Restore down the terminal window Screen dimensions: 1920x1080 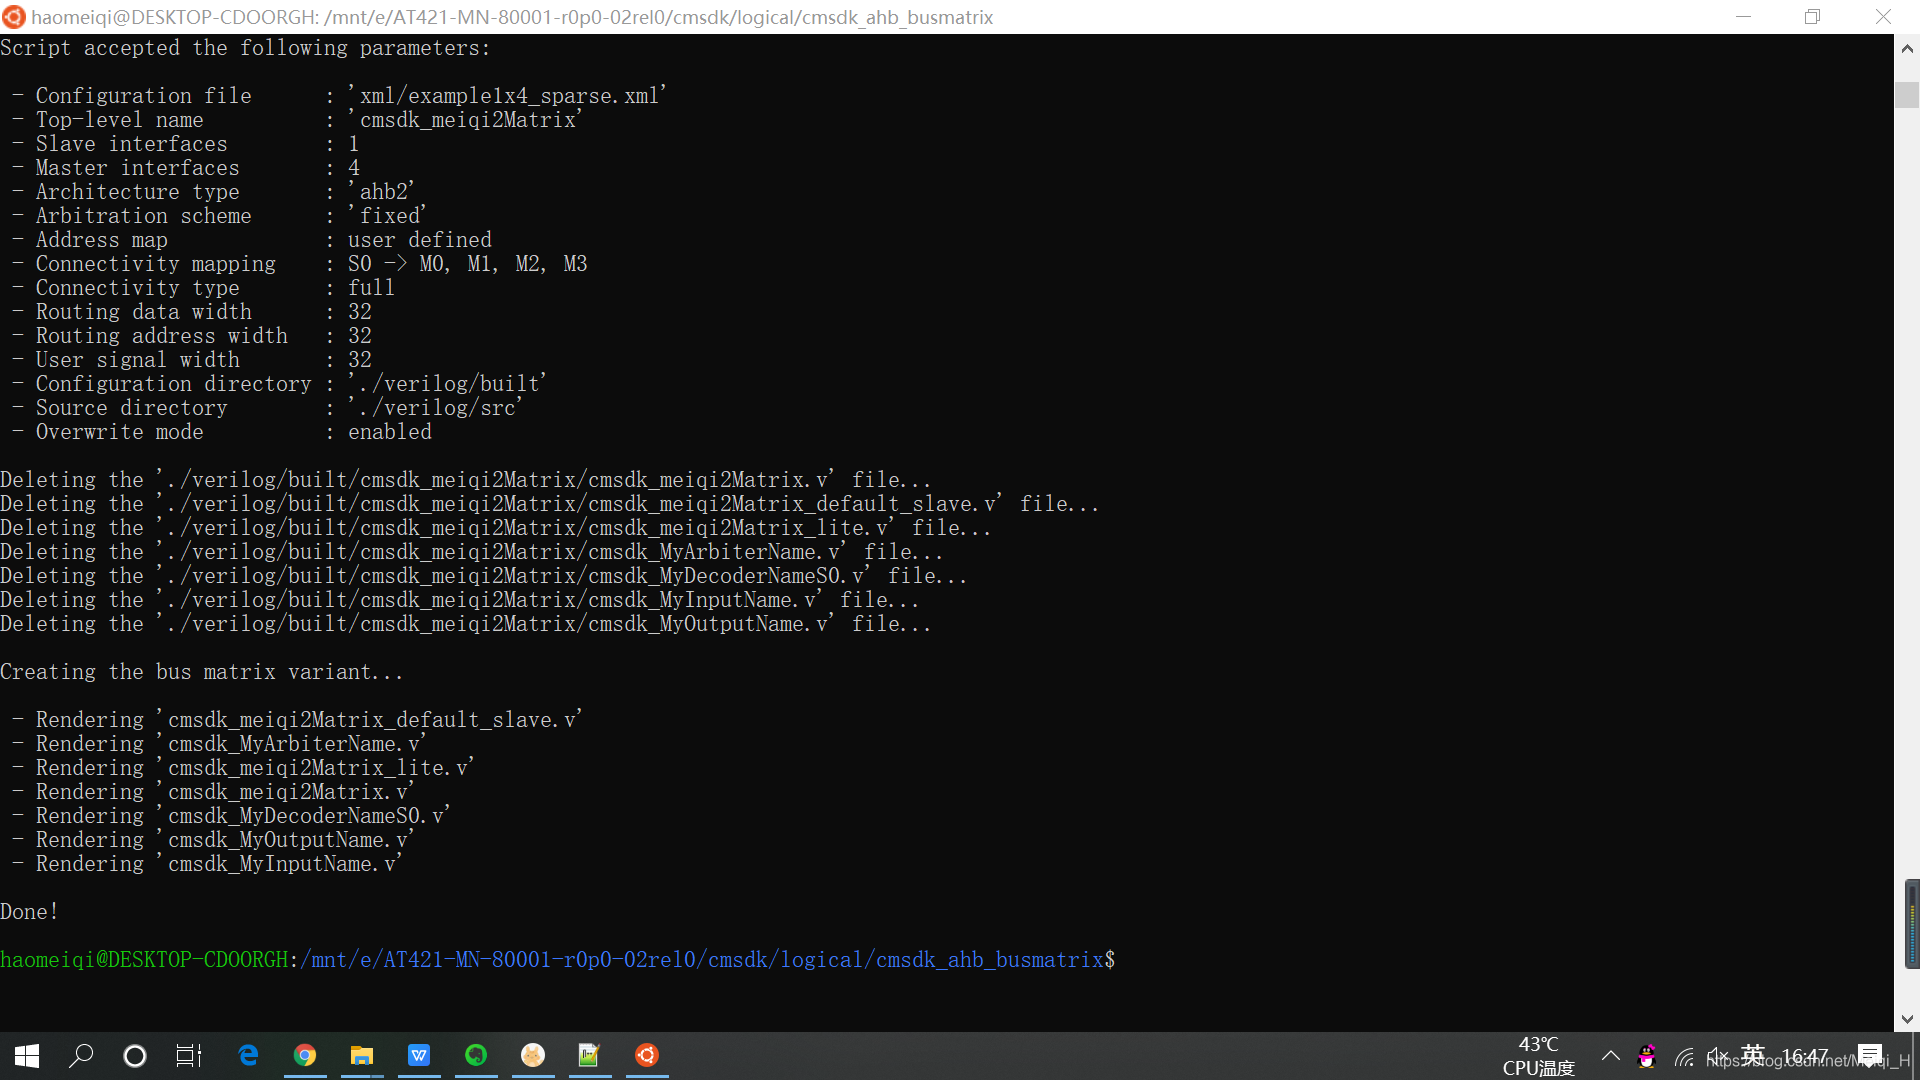click(x=1812, y=17)
